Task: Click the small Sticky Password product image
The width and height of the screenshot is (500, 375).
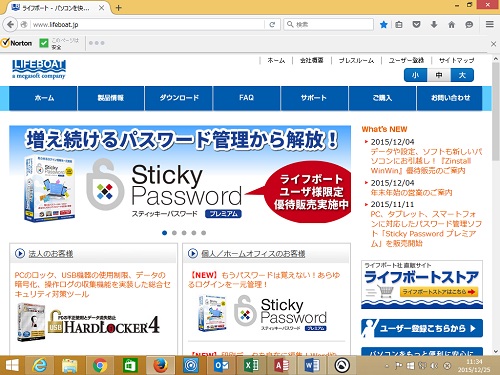Action: point(262,314)
